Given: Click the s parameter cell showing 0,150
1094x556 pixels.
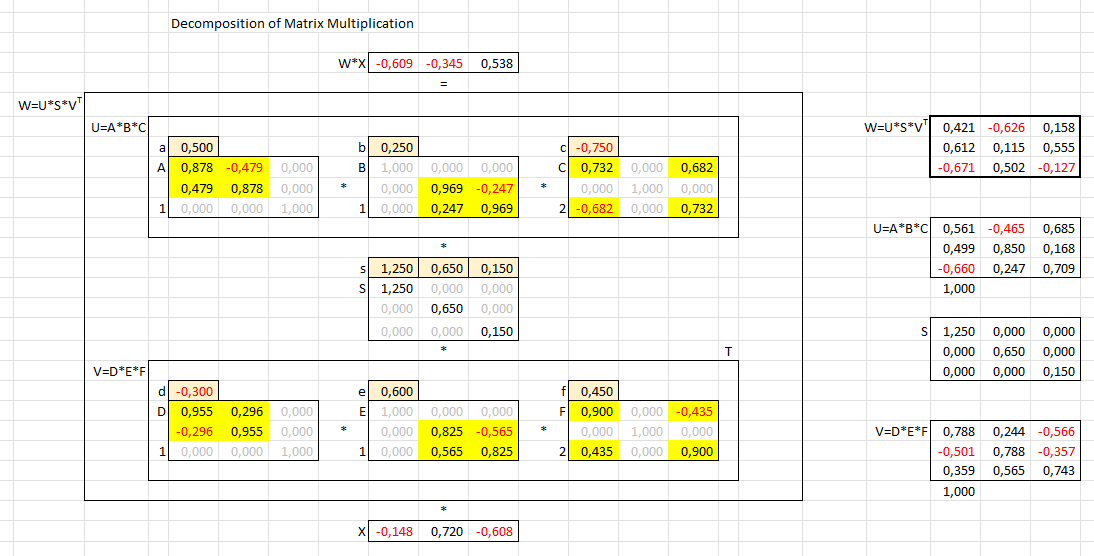Looking at the screenshot, I should point(494,269).
